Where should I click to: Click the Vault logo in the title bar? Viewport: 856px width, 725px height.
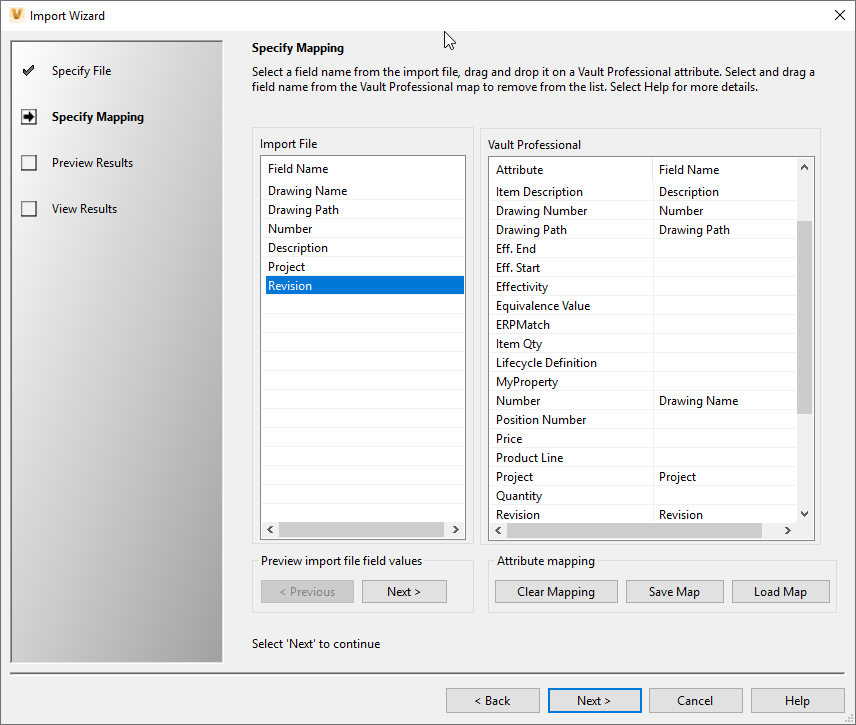(16, 14)
